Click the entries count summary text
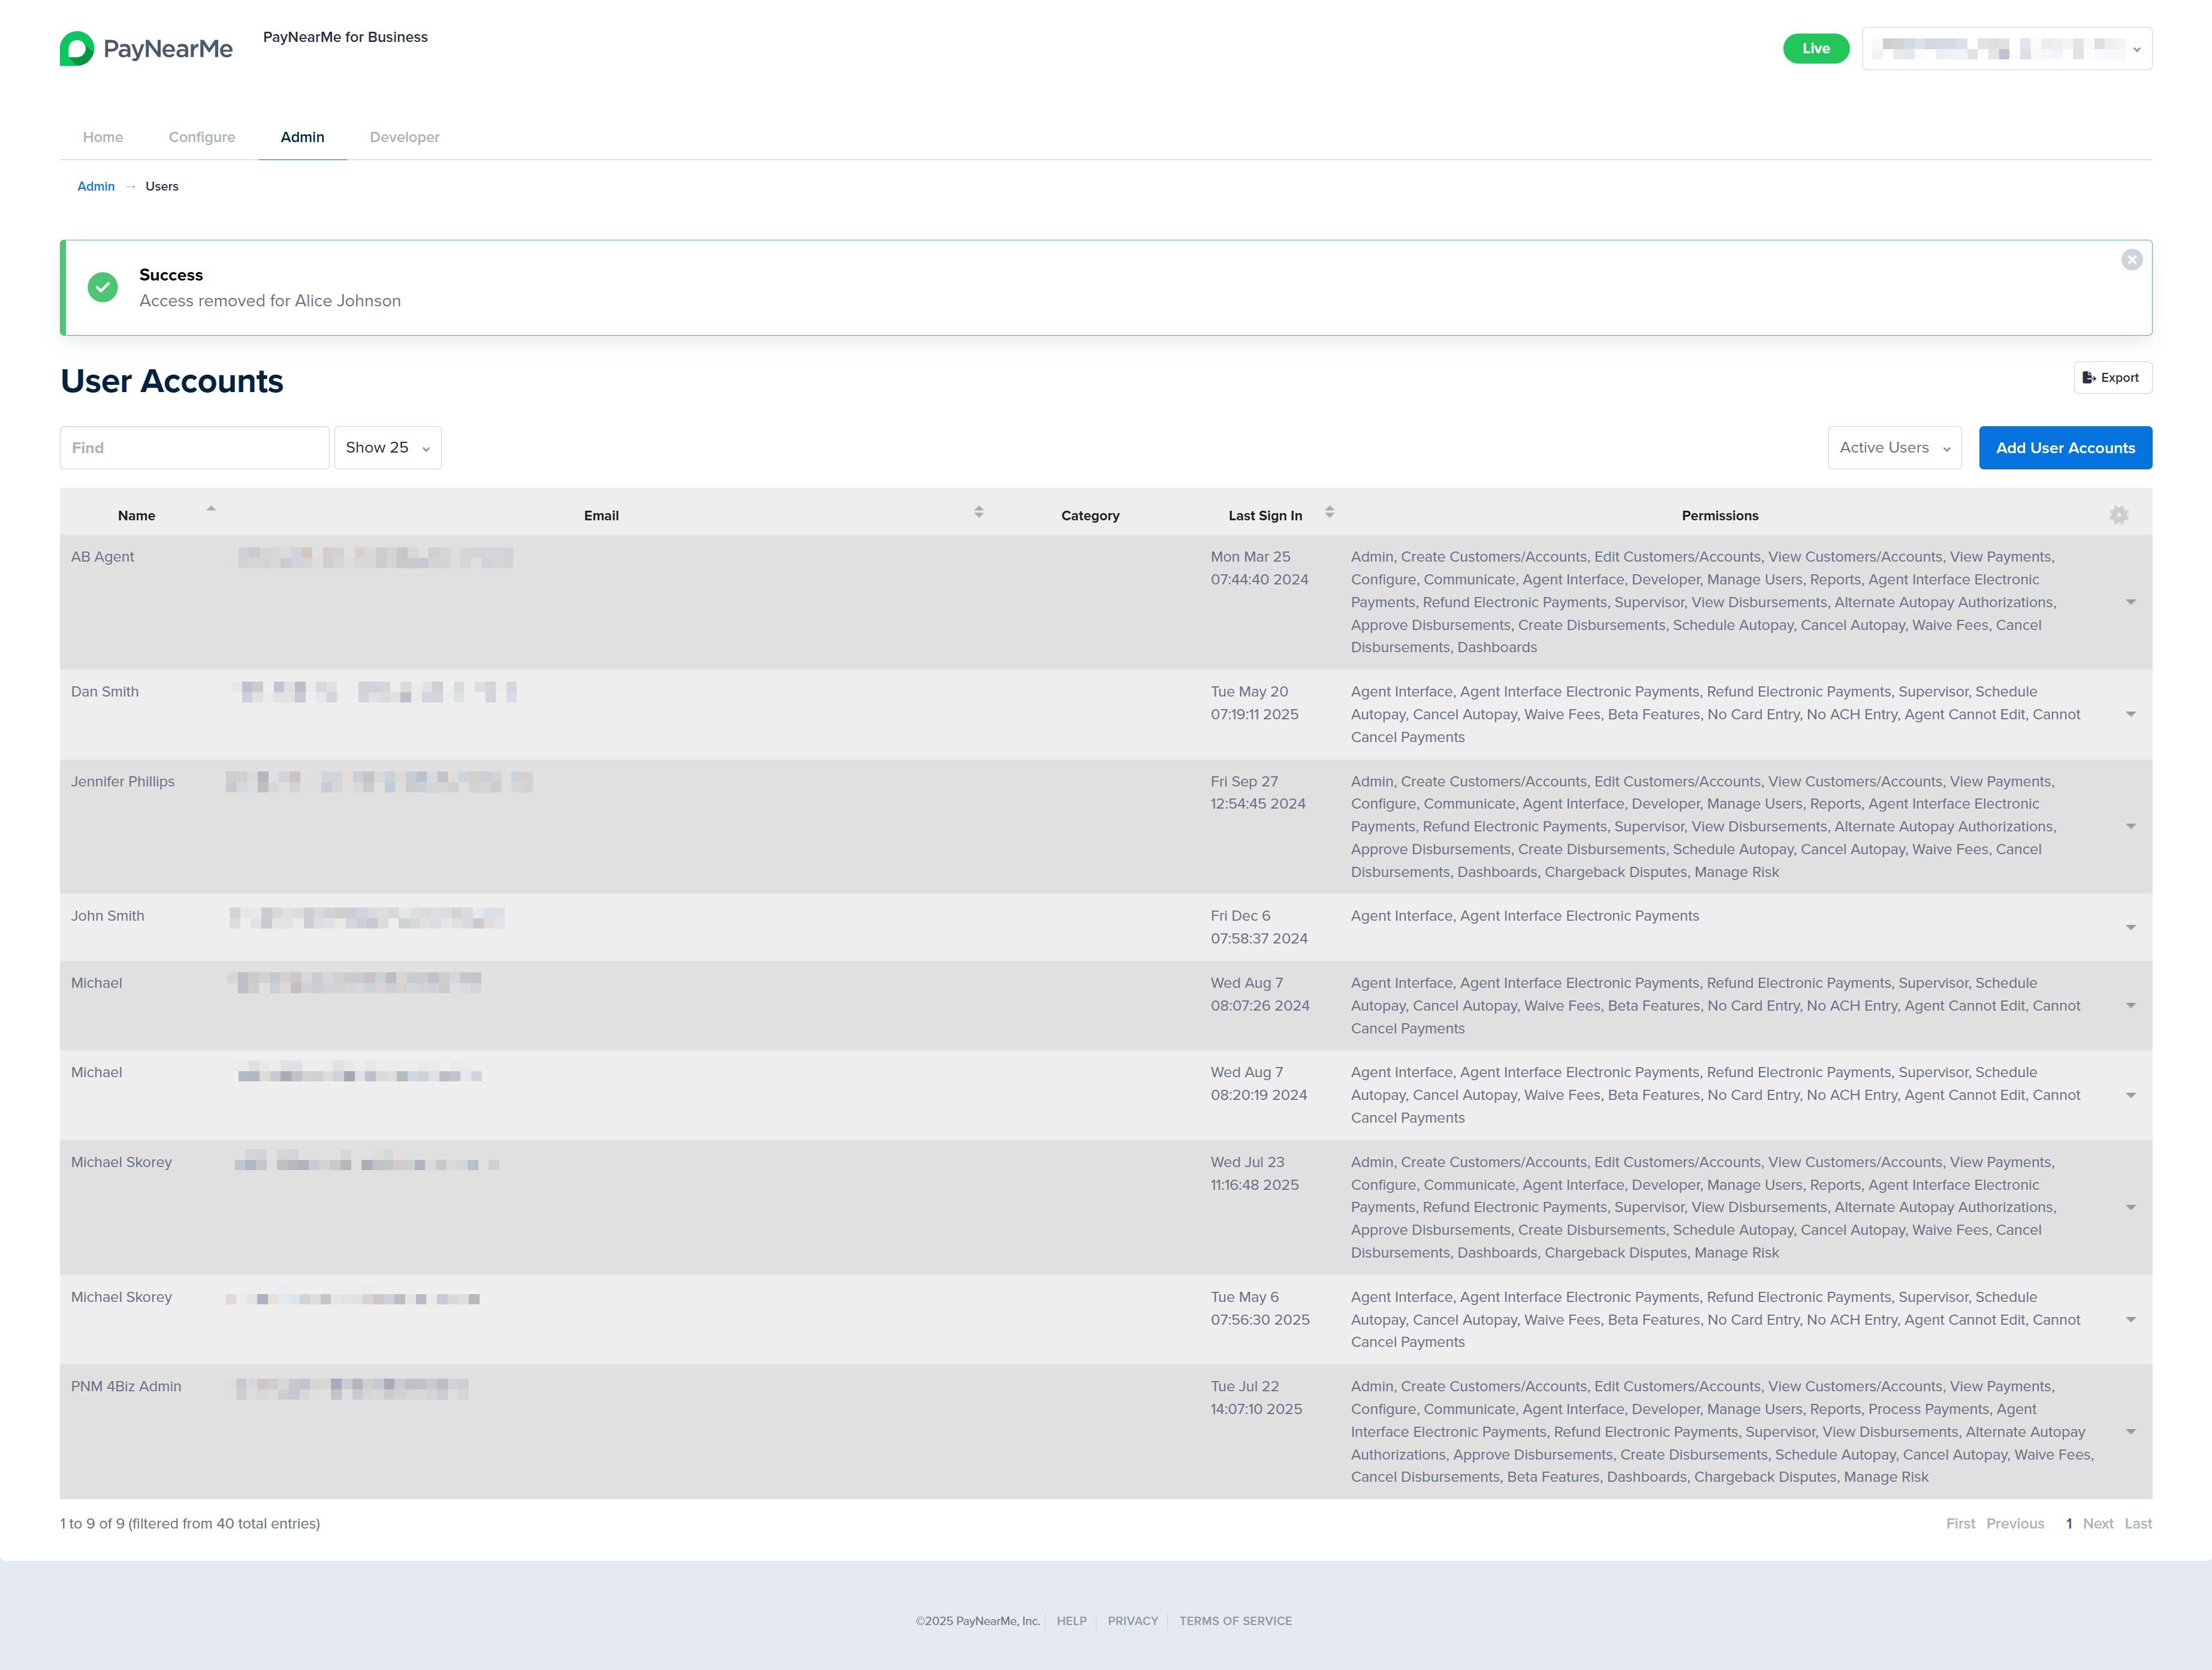 pyautogui.click(x=190, y=1523)
